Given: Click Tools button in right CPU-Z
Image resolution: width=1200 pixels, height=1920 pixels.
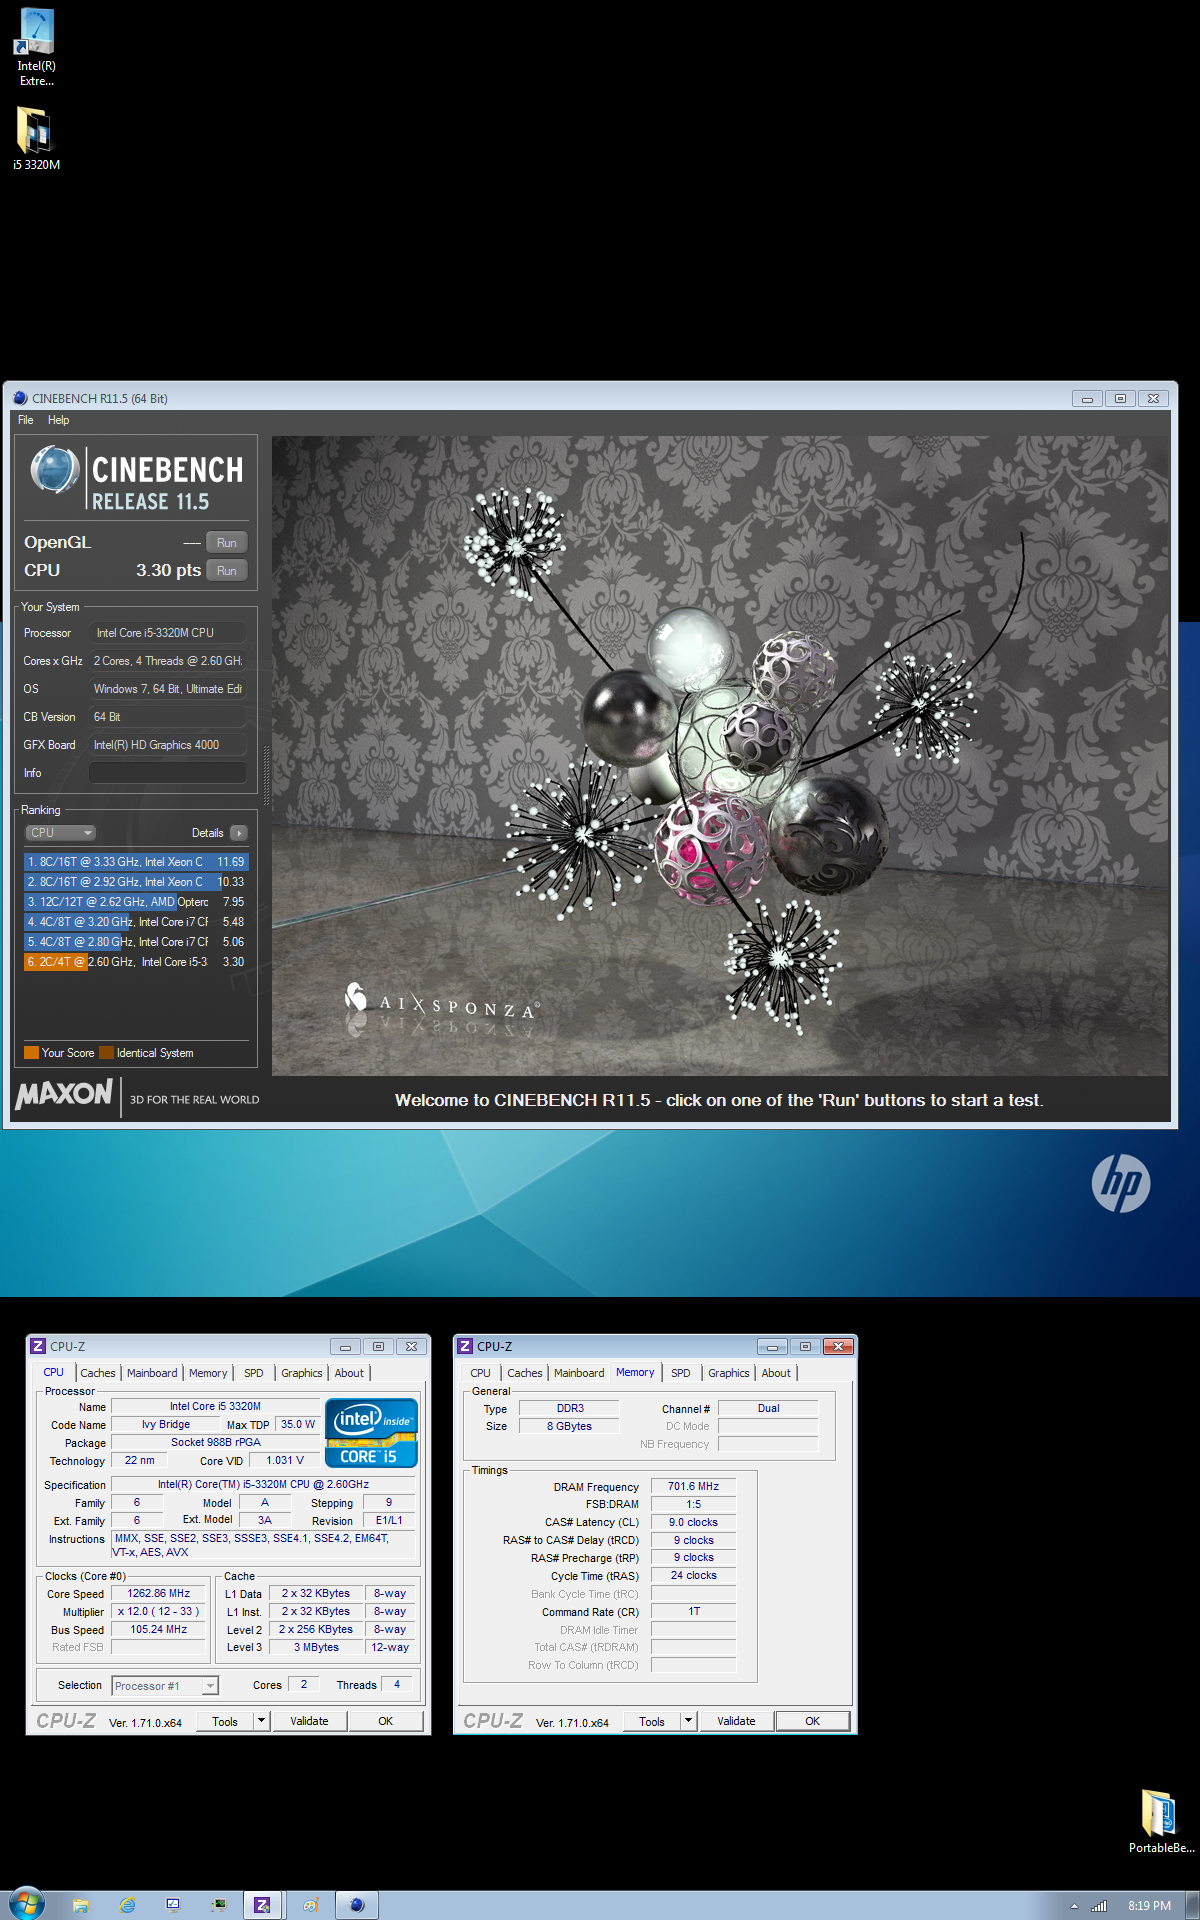Looking at the screenshot, I should 652,1721.
